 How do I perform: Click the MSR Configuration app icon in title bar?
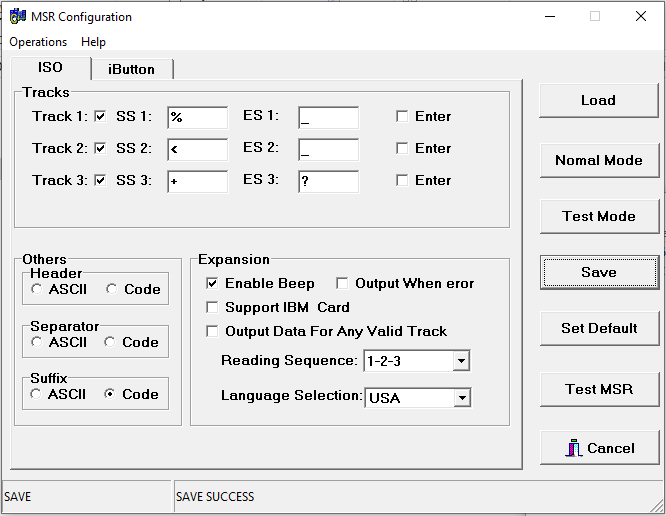pyautogui.click(x=17, y=16)
